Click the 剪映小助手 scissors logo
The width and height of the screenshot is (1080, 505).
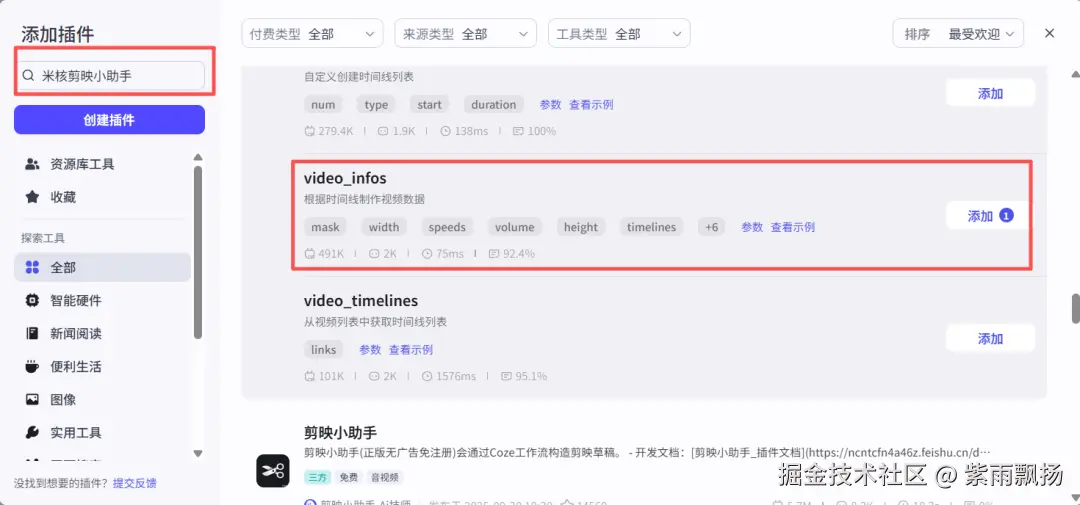[273, 471]
